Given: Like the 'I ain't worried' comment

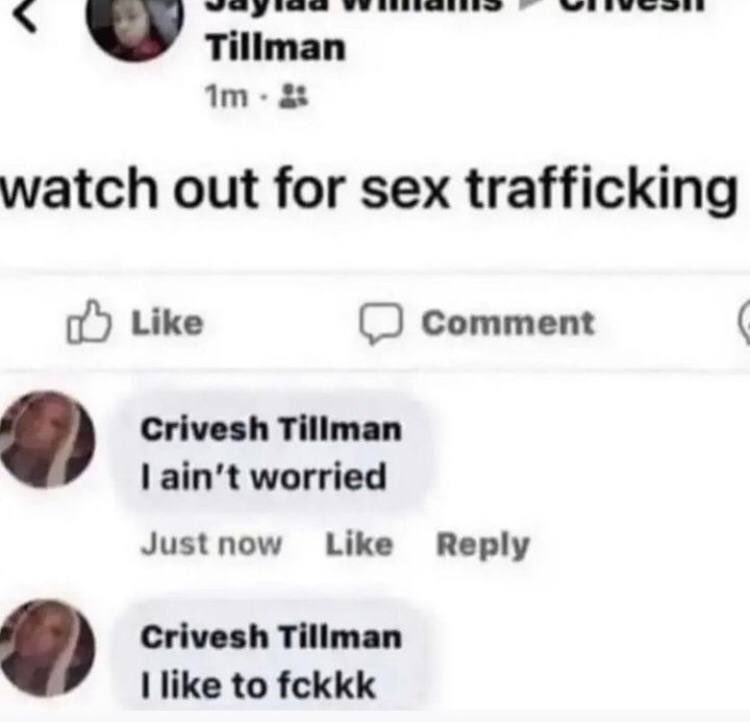Looking at the screenshot, I should [x=359, y=544].
